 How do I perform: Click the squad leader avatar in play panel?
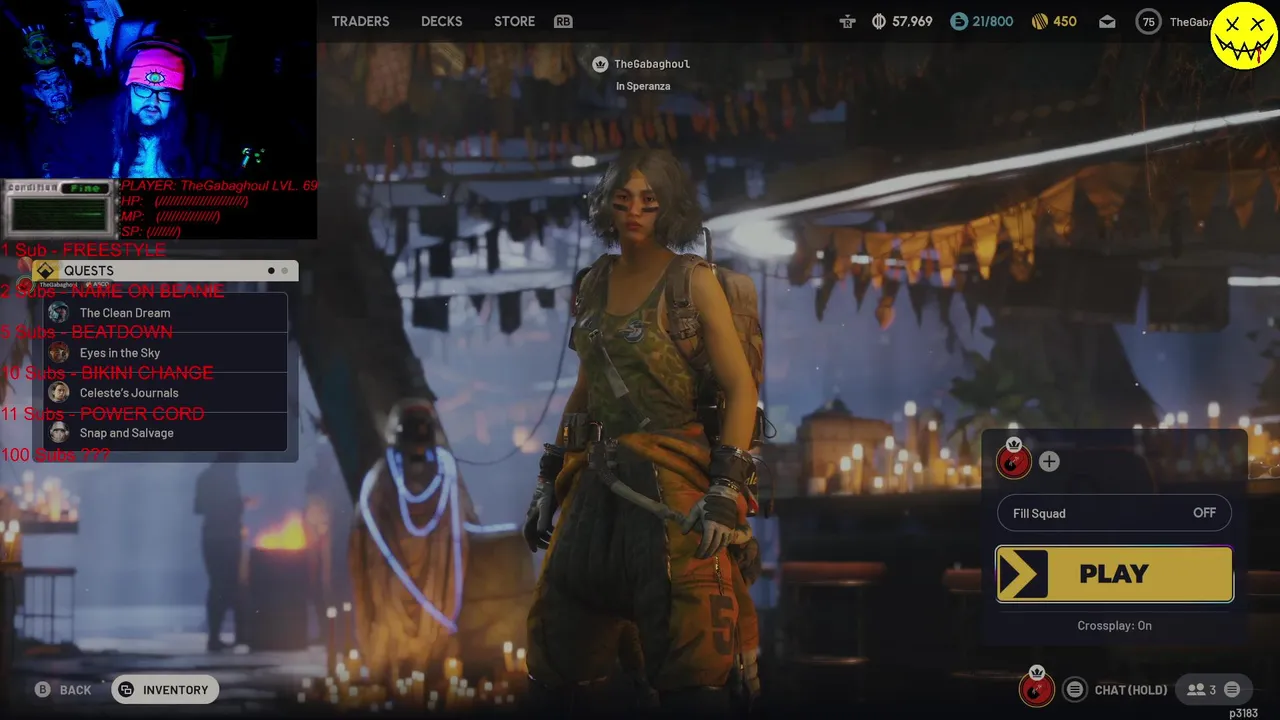(x=1014, y=461)
